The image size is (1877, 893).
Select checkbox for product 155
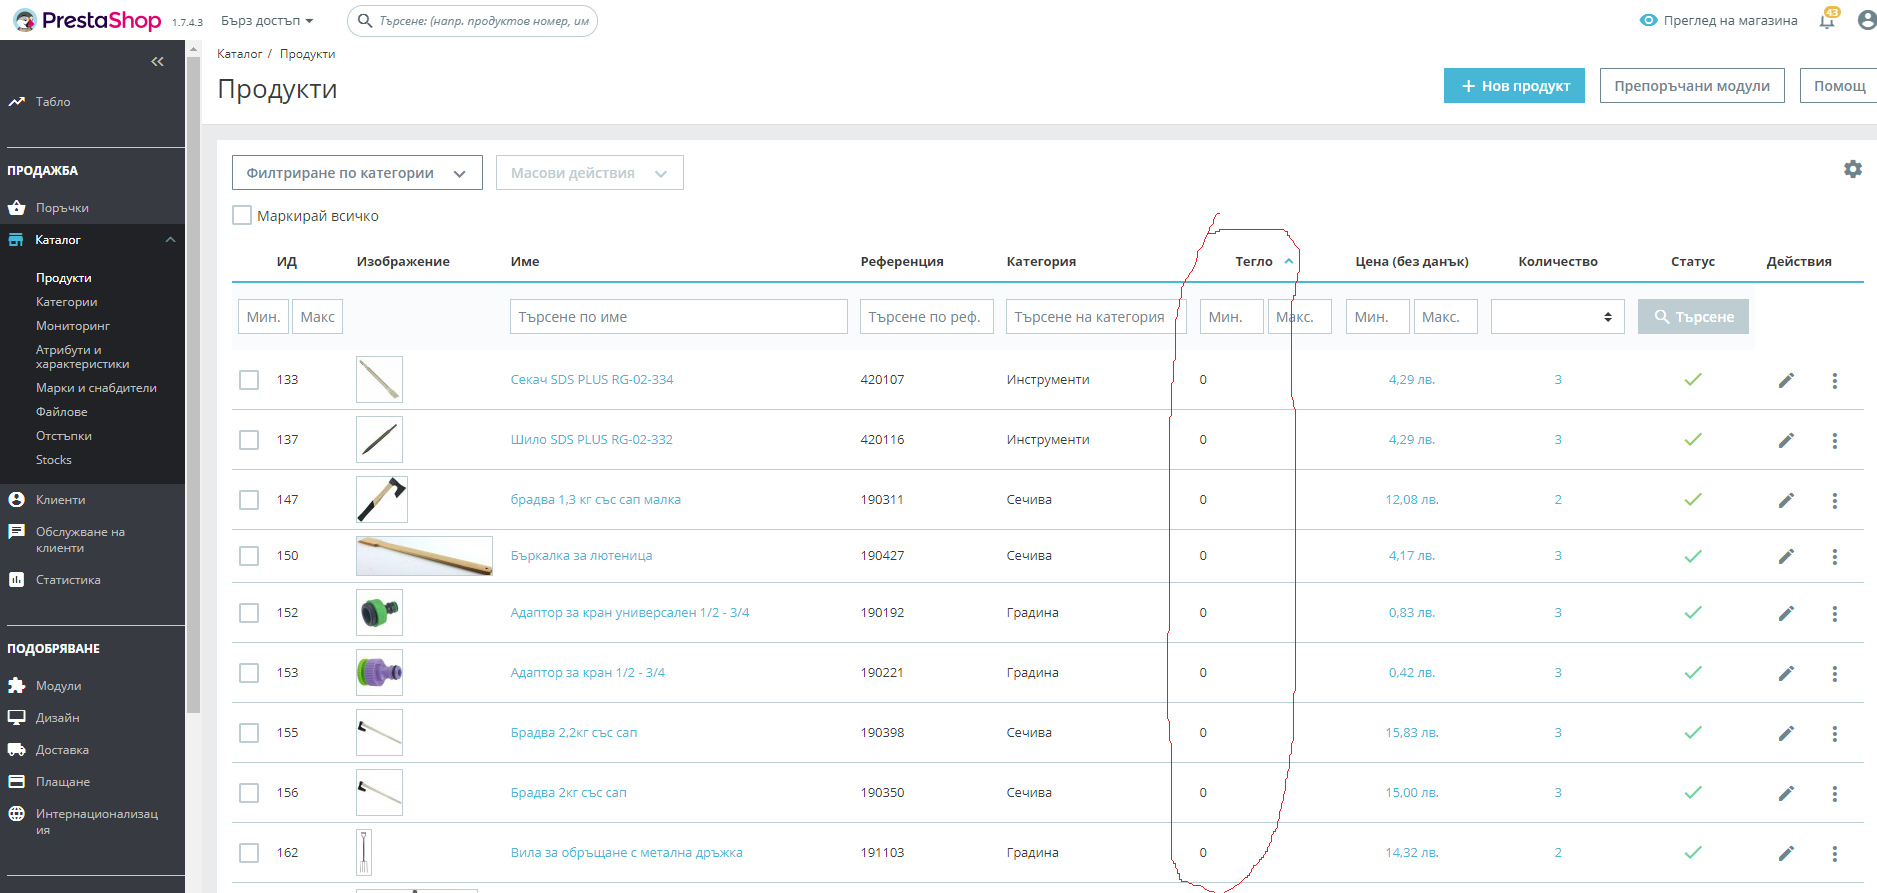tap(249, 733)
